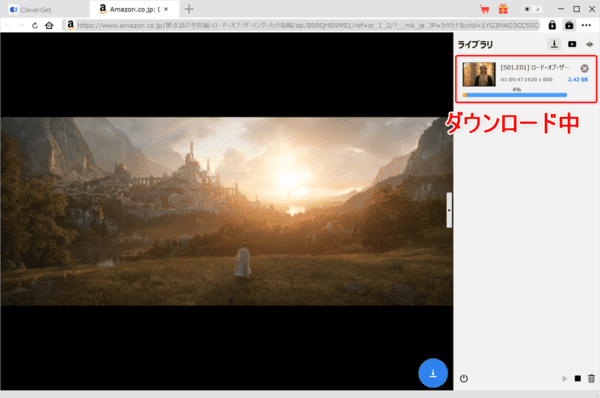600x398 pixels.
Task: Click the download progress bar
Action: 515,95
